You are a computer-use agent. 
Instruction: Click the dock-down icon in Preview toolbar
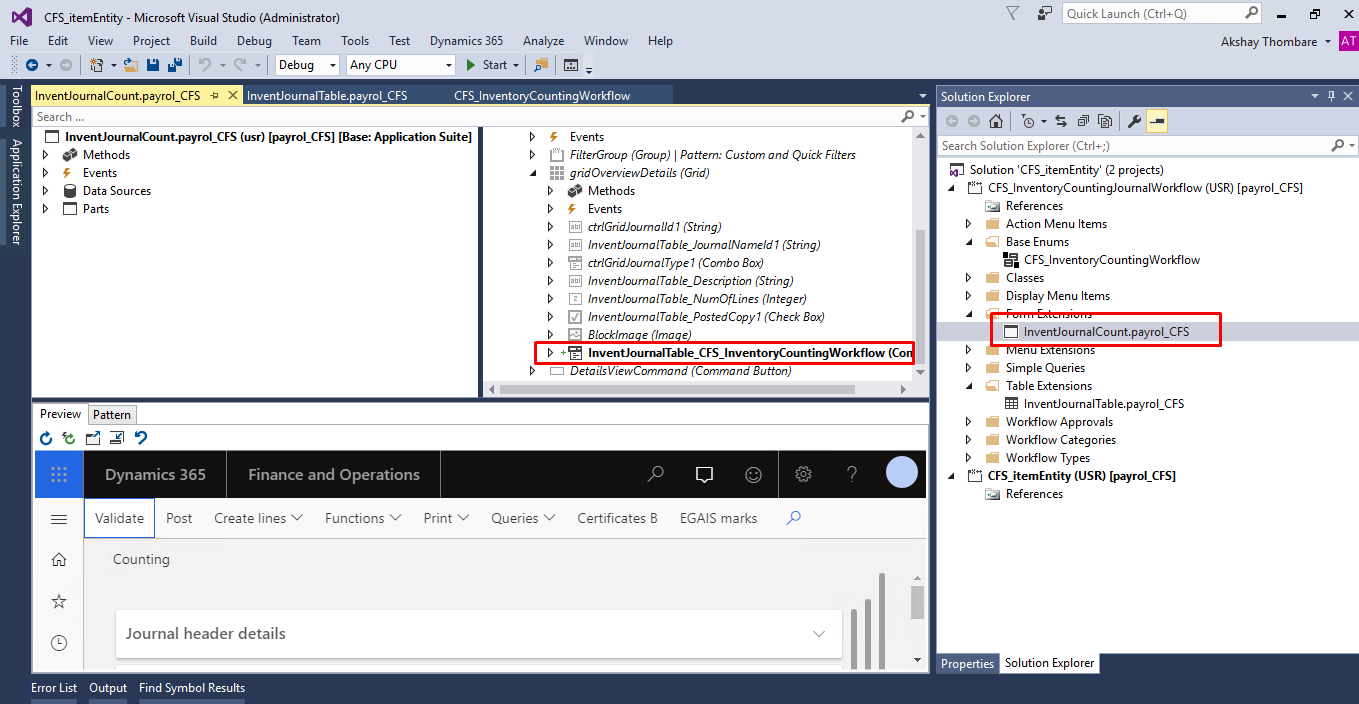(117, 438)
